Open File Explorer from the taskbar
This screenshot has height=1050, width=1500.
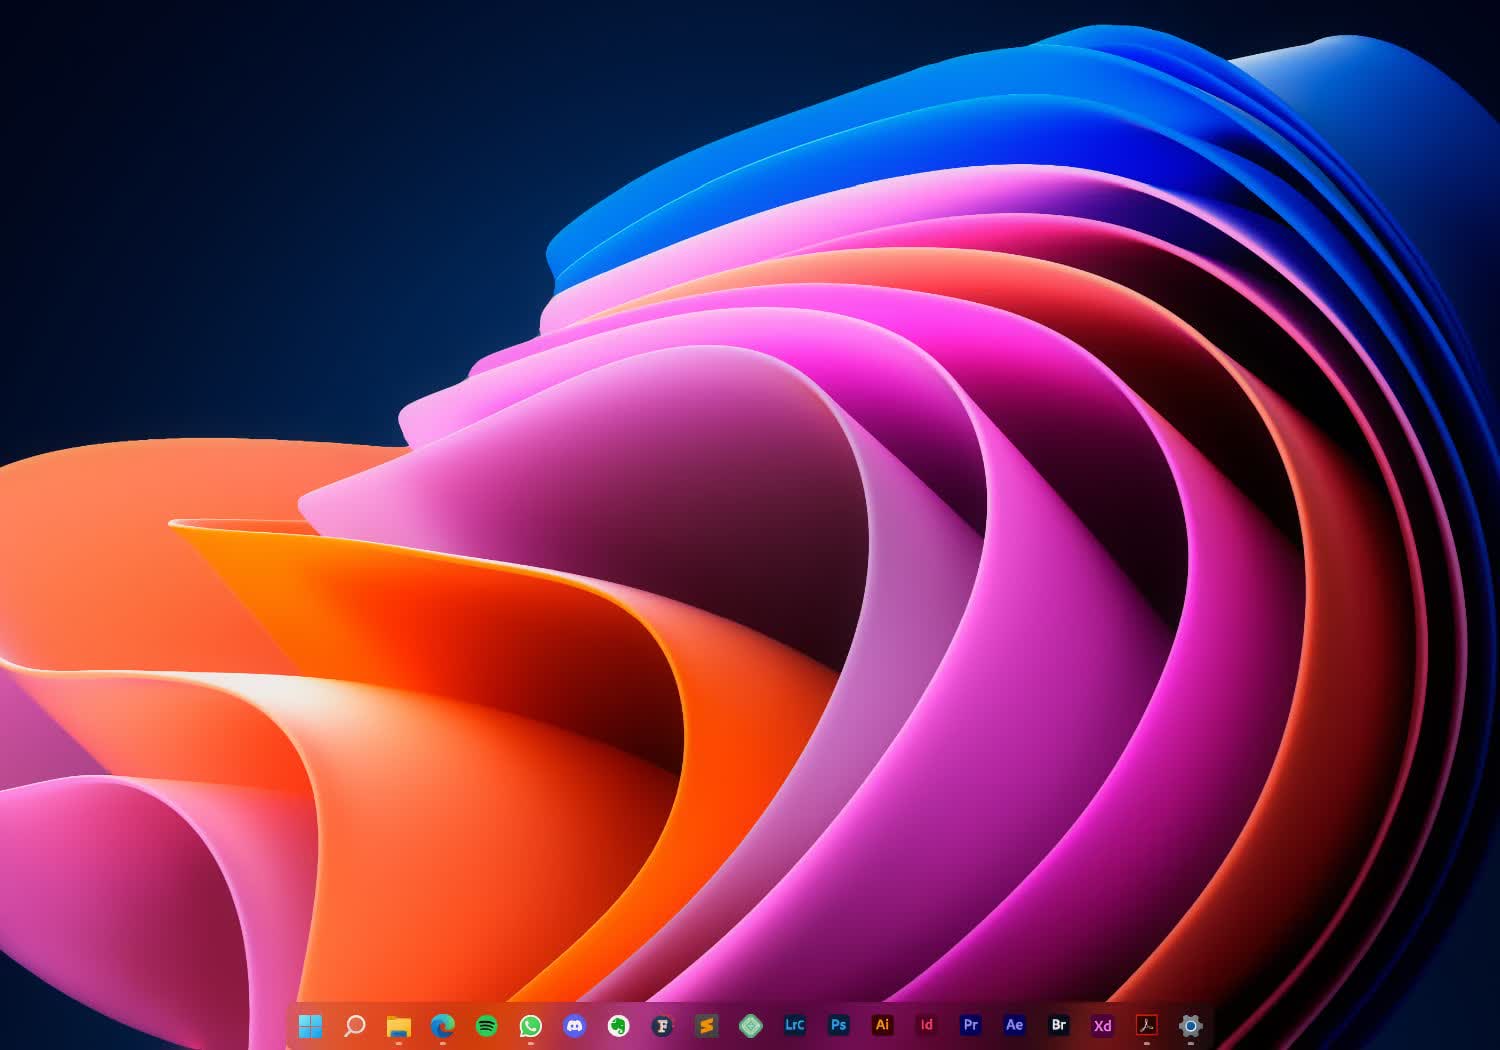[399, 1025]
